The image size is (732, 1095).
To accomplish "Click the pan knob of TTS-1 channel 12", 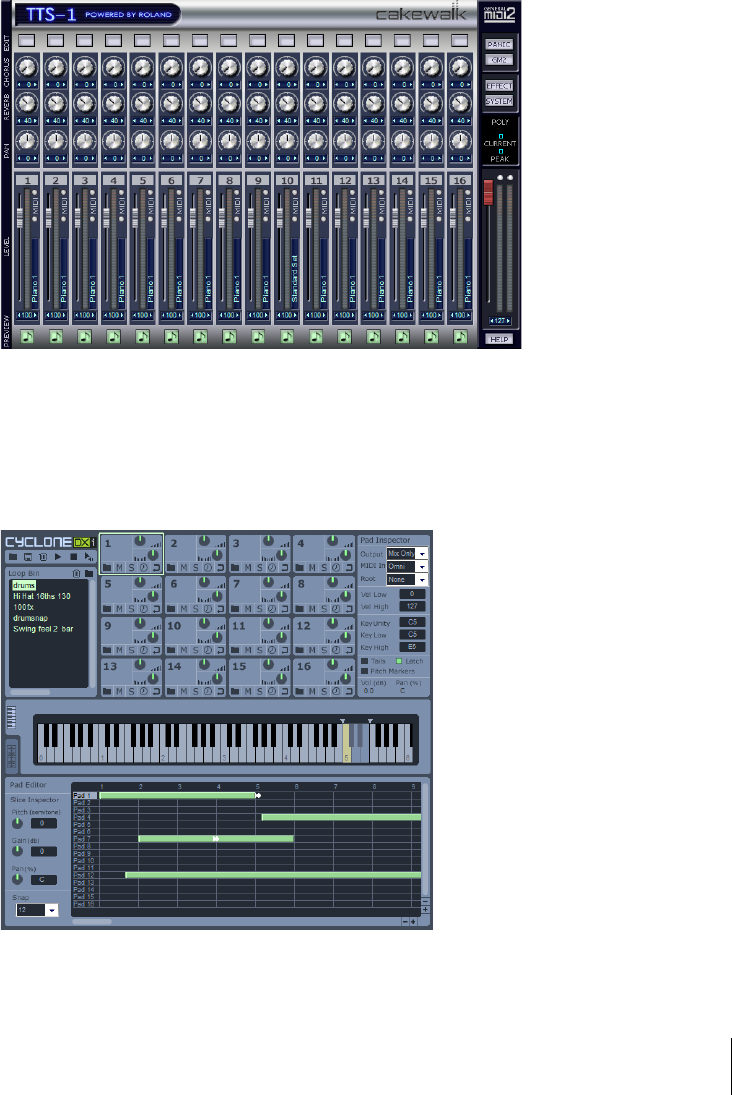I will (x=345, y=141).
